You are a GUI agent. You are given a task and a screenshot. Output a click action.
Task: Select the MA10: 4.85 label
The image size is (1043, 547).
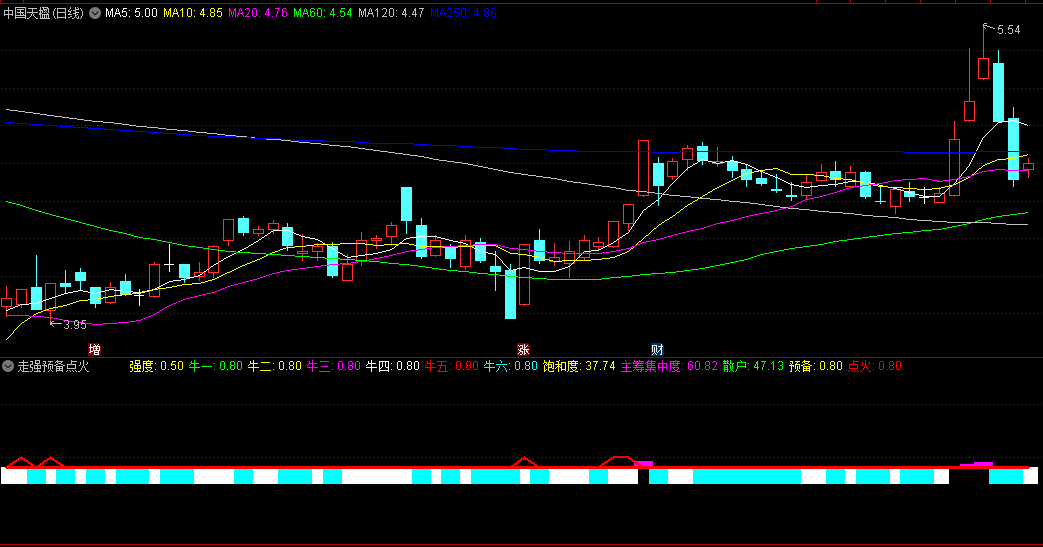(x=193, y=13)
